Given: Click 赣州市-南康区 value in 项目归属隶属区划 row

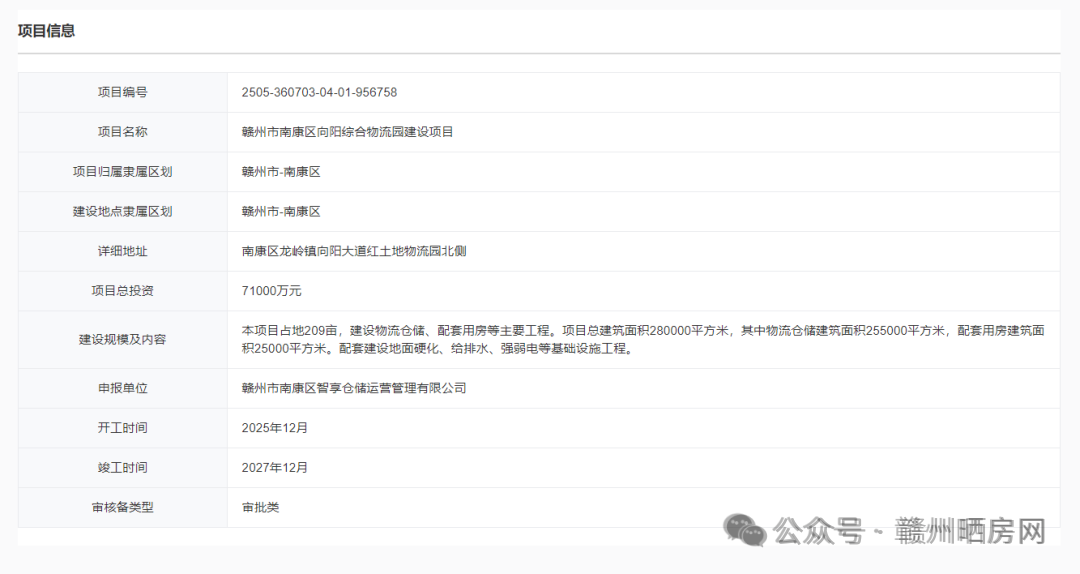Looking at the screenshot, I should 281,172.
